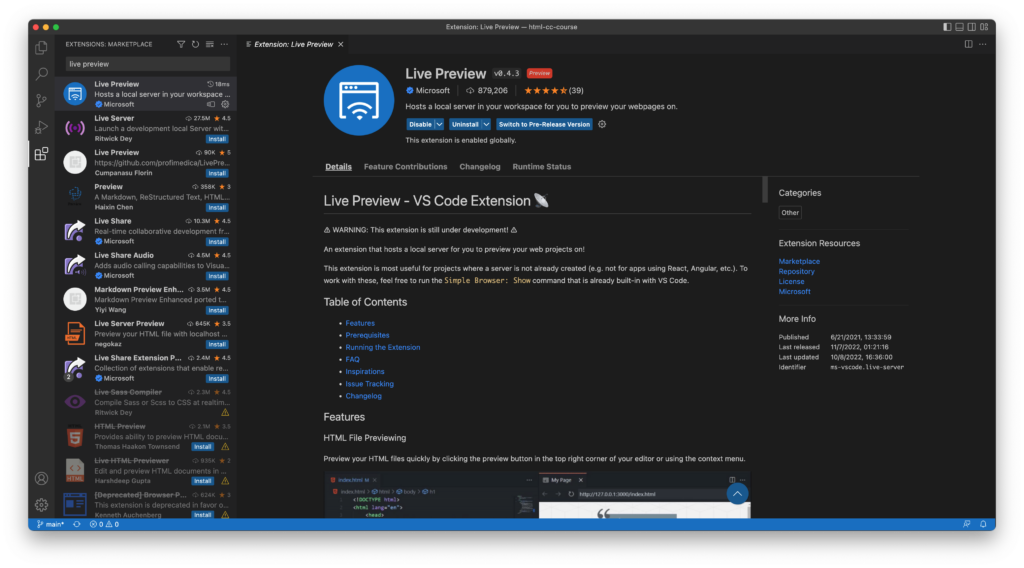Open the Feature Contributions tab
This screenshot has height=568, width=1024.
[406, 166]
